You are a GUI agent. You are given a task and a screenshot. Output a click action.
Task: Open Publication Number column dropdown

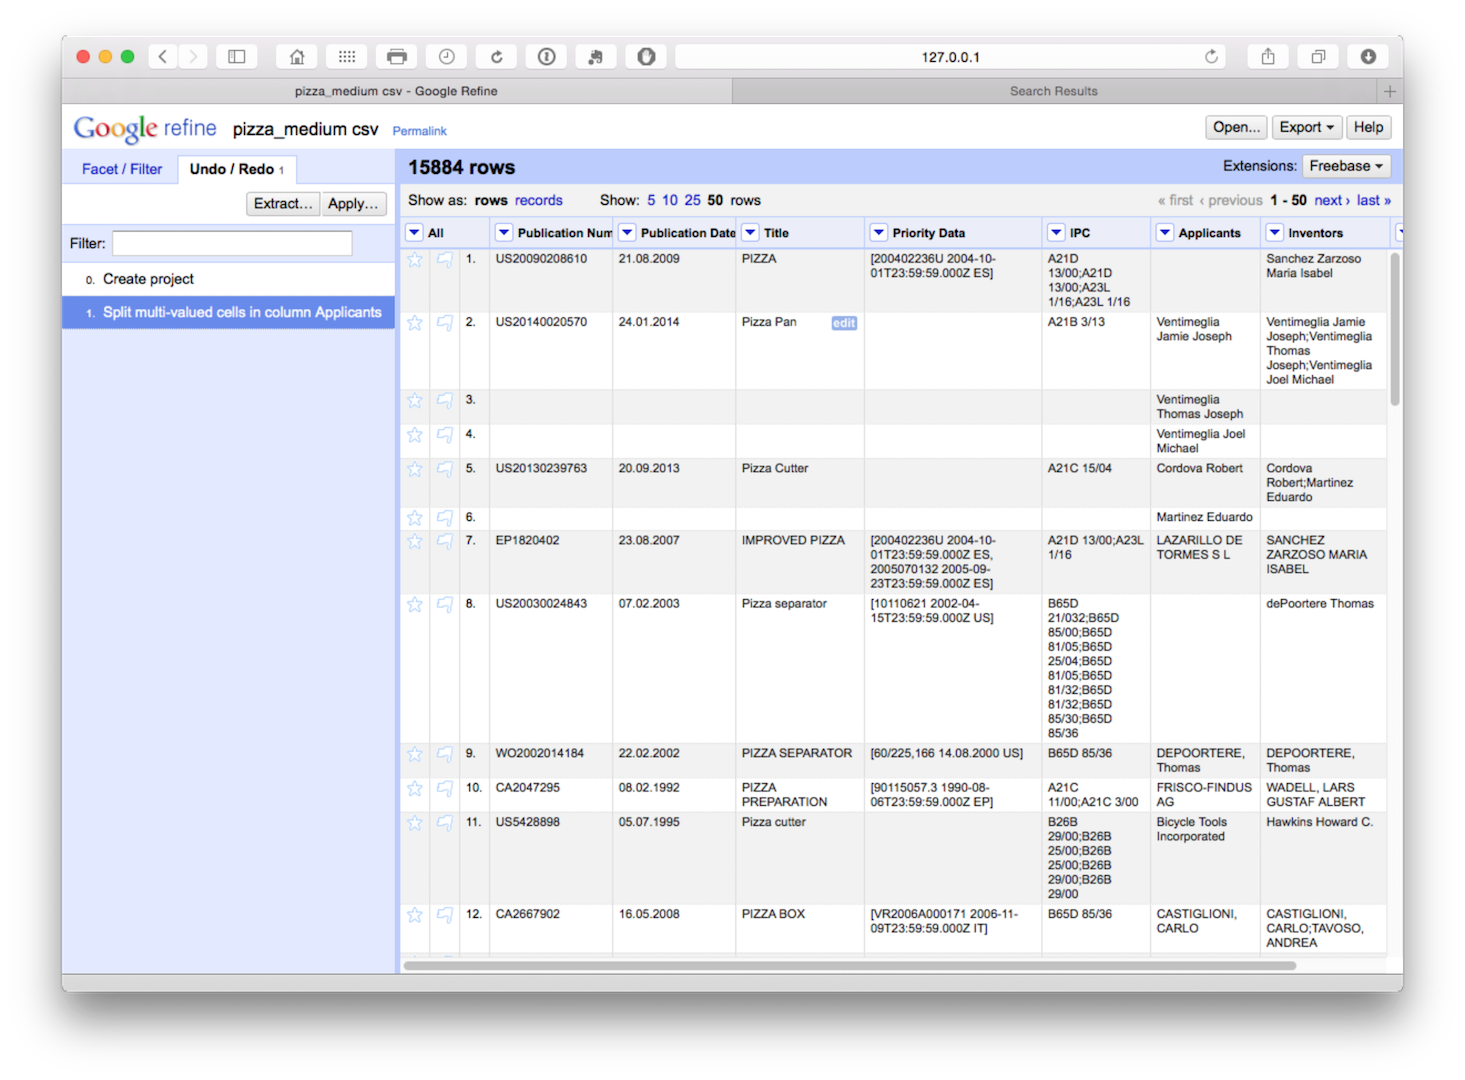pos(504,233)
